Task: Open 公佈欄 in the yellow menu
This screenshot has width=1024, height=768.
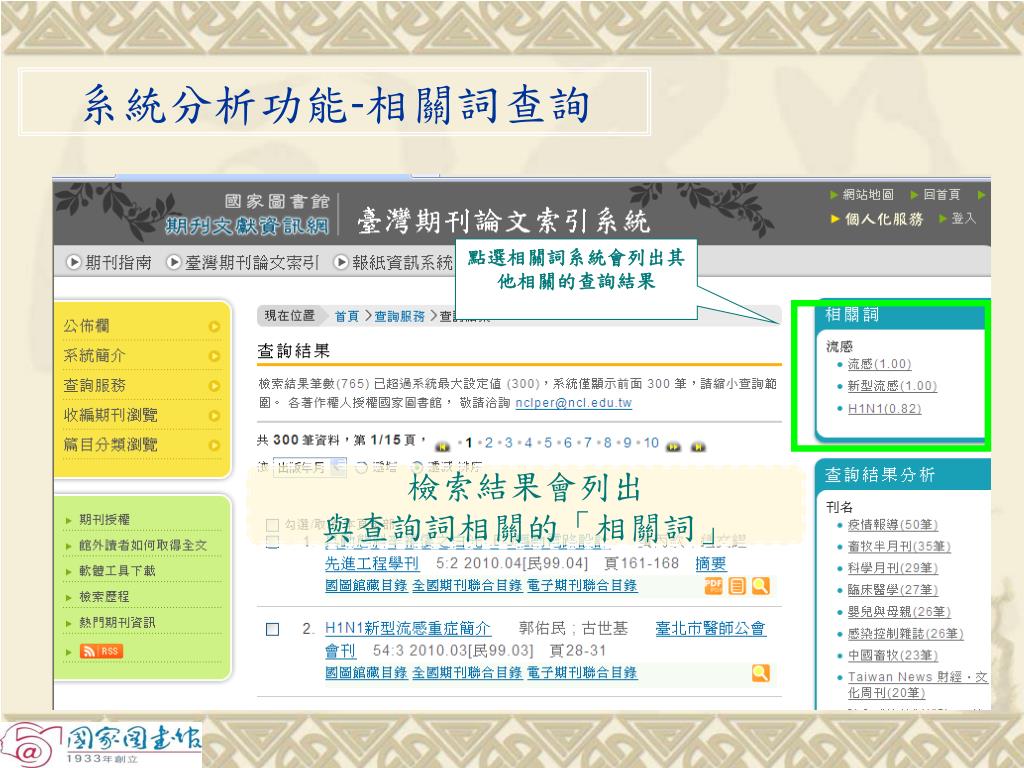Action: [x=86, y=326]
